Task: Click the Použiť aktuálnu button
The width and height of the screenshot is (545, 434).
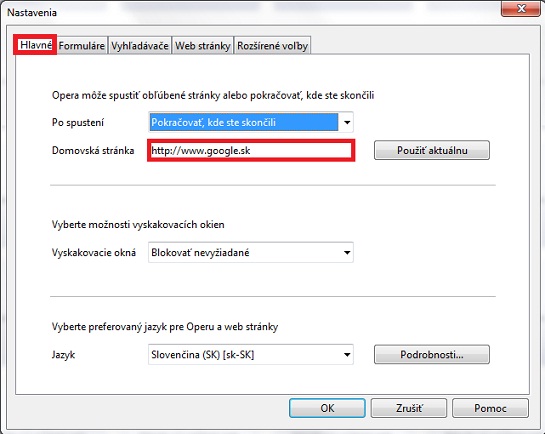Action: coord(432,150)
